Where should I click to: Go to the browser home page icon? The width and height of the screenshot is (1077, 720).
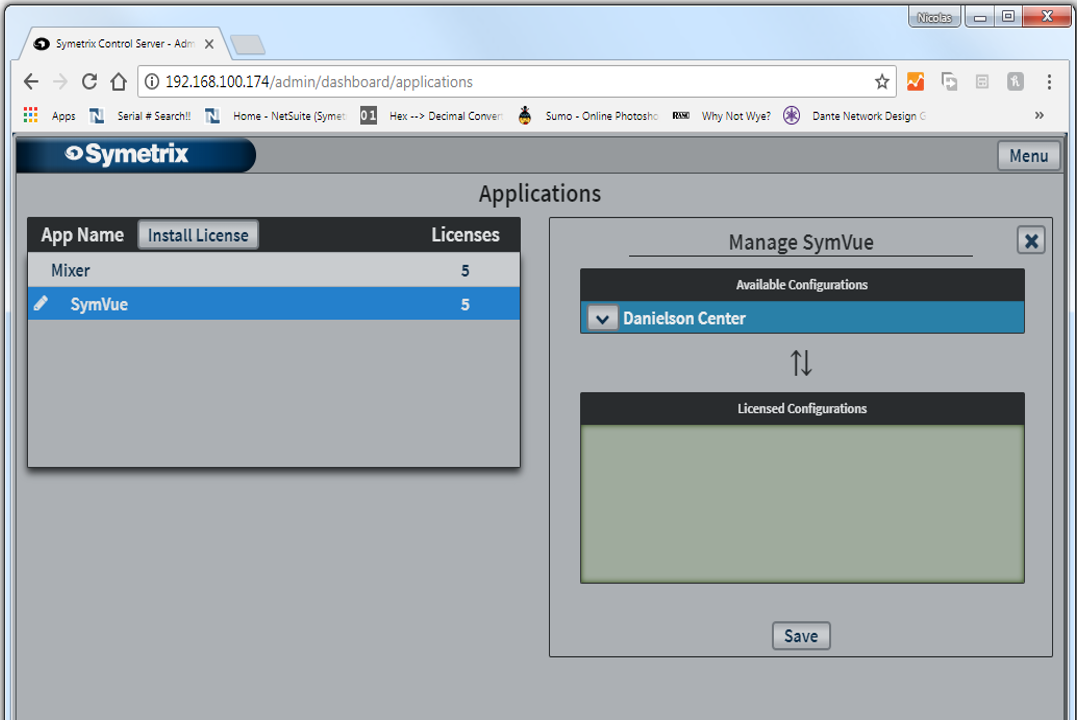[x=119, y=82]
